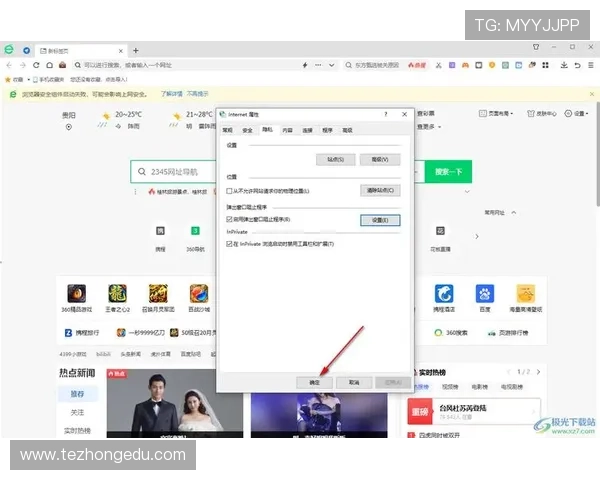
Task: Open the downloads arrow icon
Action: click(x=564, y=65)
